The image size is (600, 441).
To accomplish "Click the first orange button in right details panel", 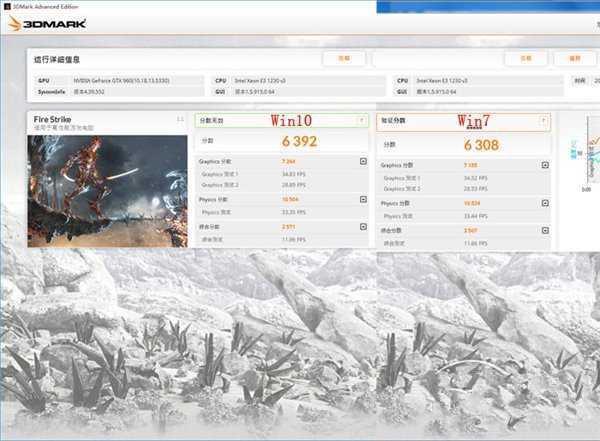I will click(526, 59).
